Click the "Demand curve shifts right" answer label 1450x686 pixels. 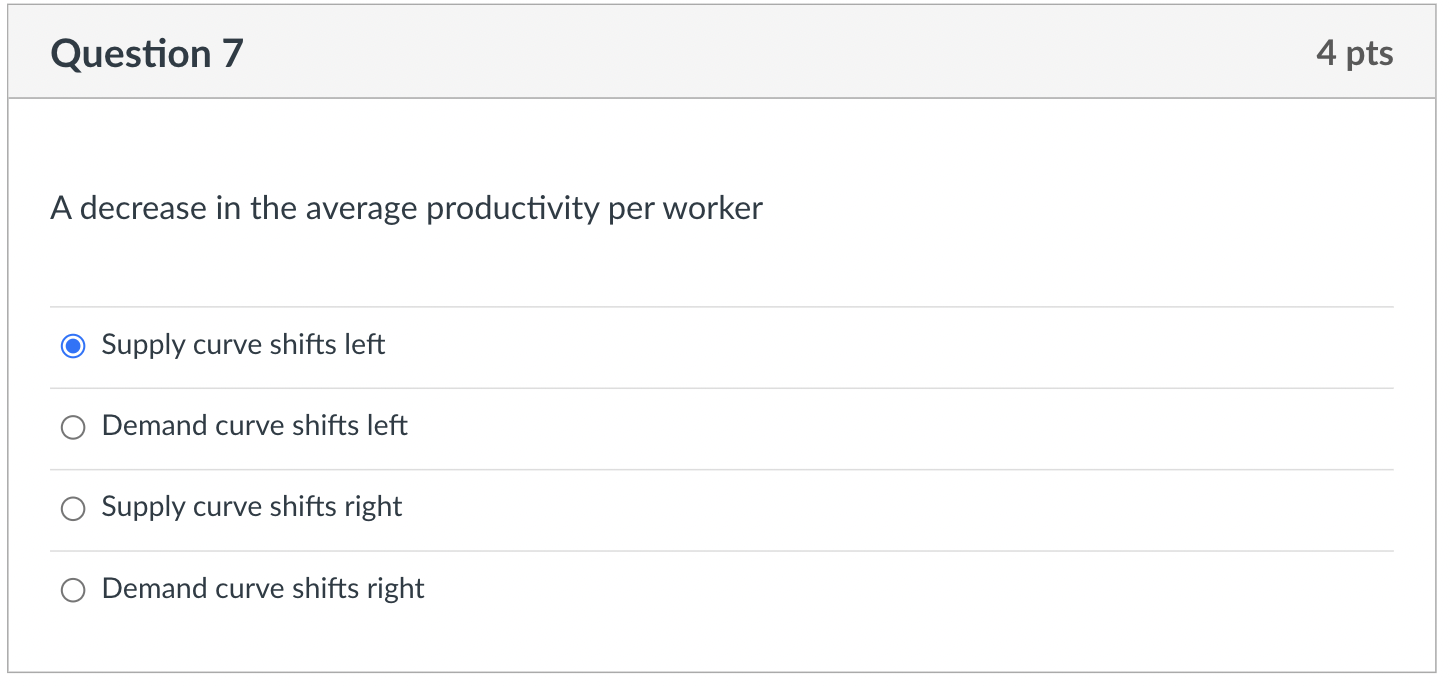261,589
